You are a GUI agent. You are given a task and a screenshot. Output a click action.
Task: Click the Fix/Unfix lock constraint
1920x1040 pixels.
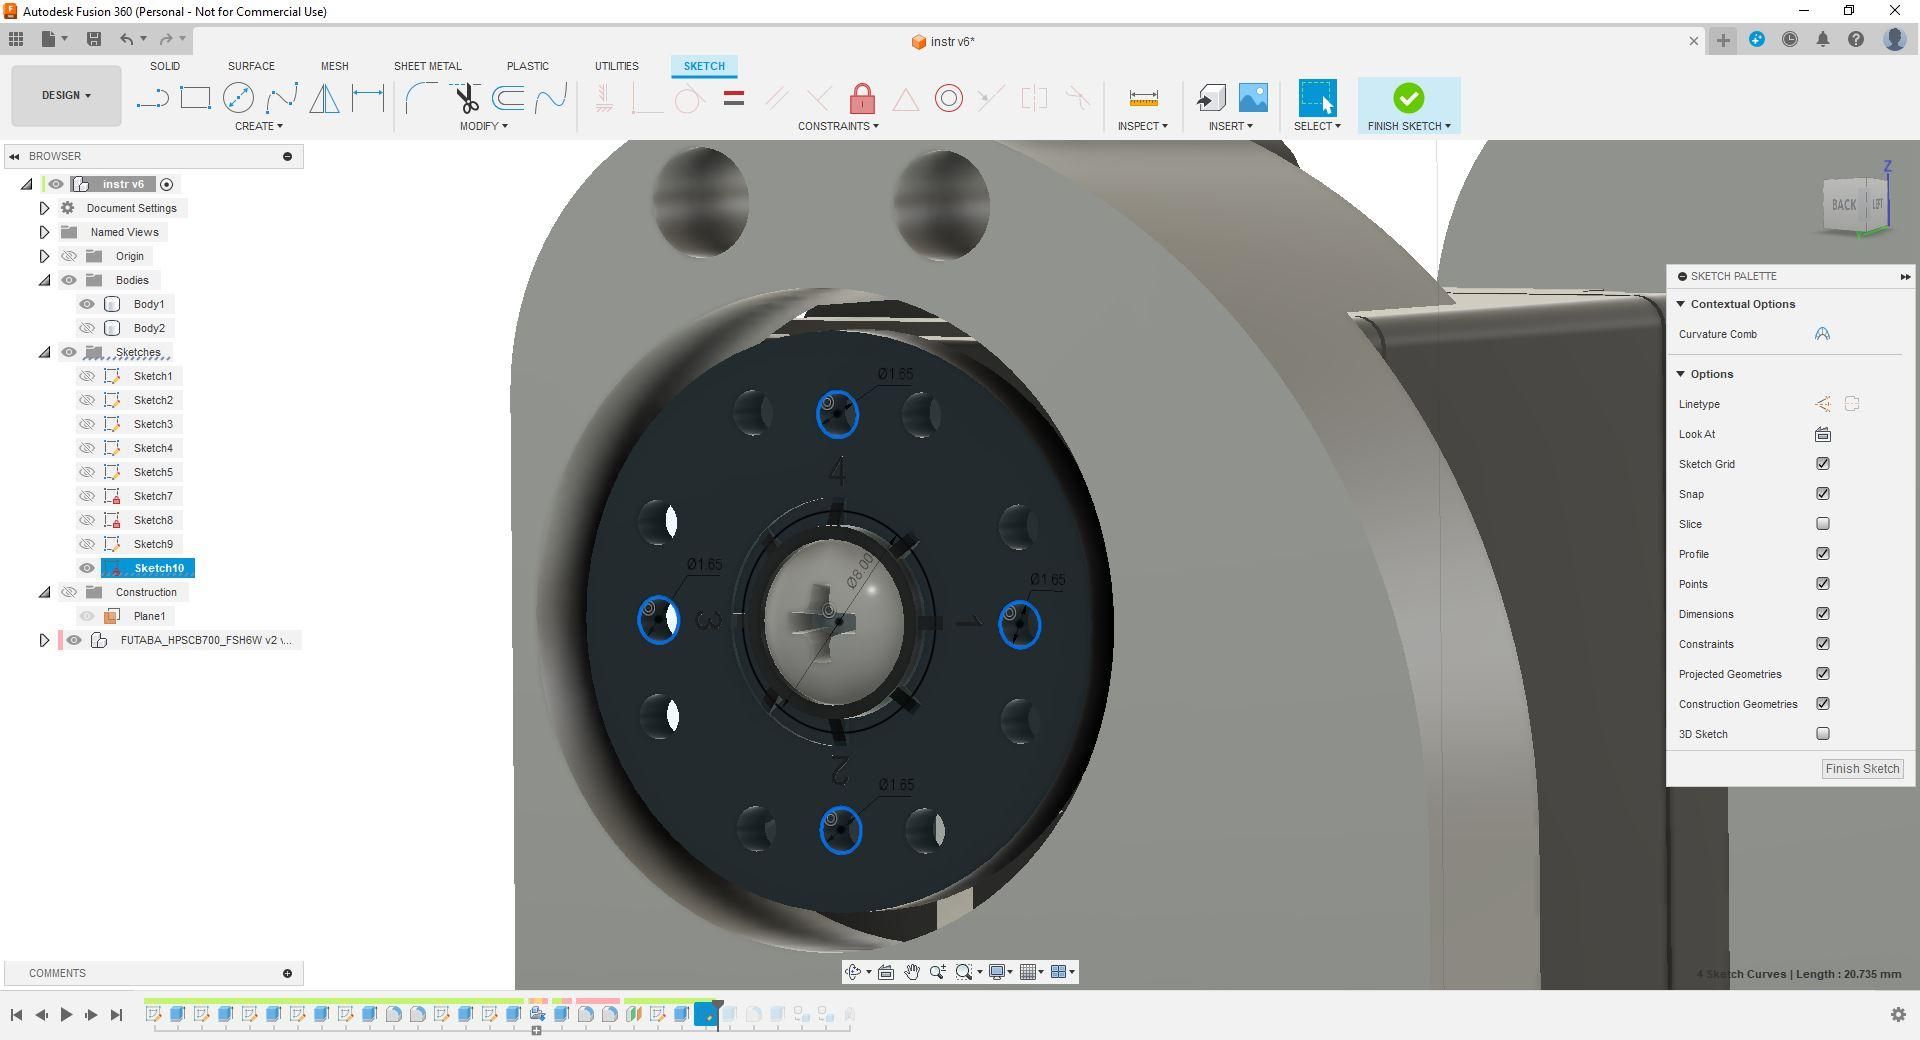(862, 98)
